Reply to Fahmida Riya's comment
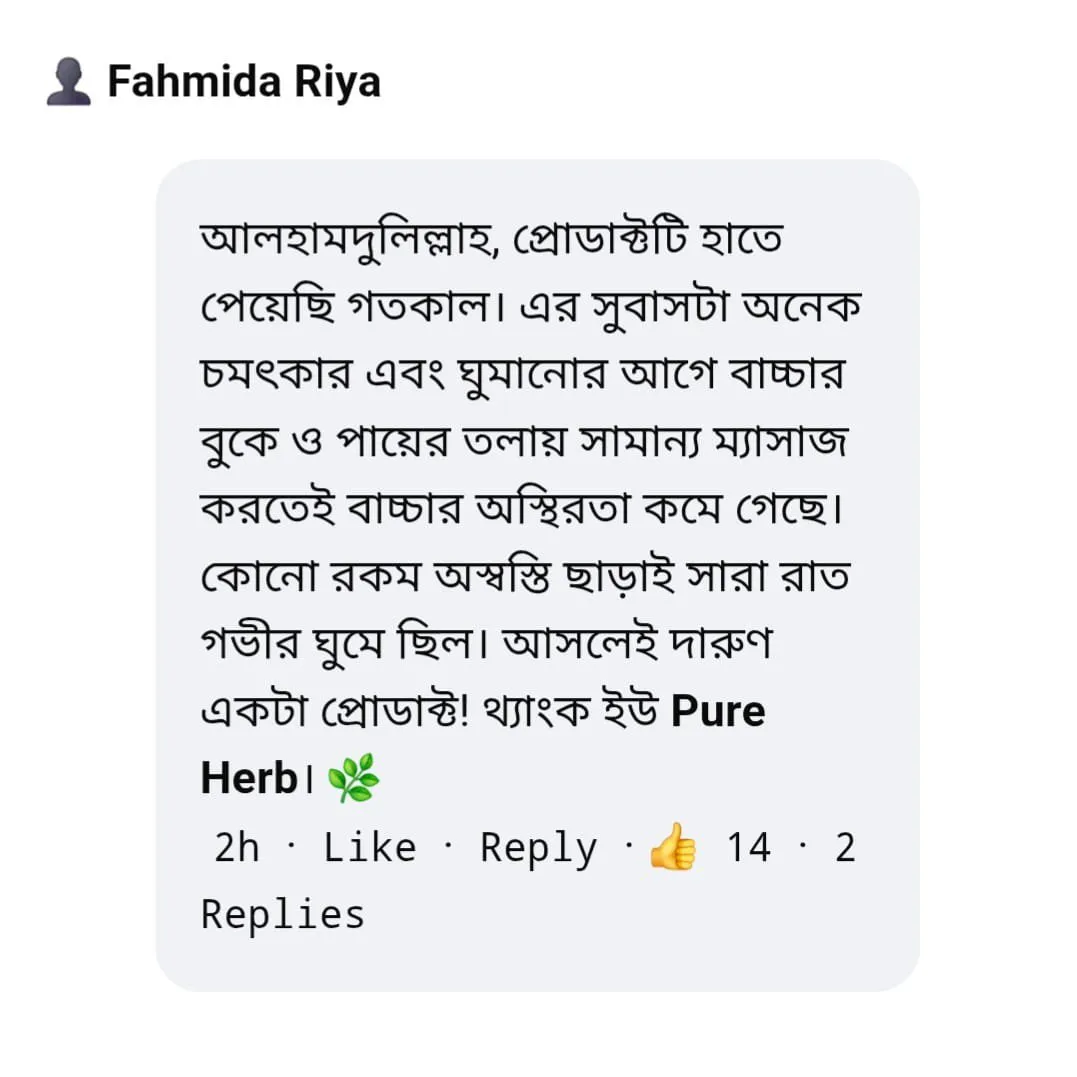Image resolution: width=1077 pixels, height=1077 pixels. point(538,849)
